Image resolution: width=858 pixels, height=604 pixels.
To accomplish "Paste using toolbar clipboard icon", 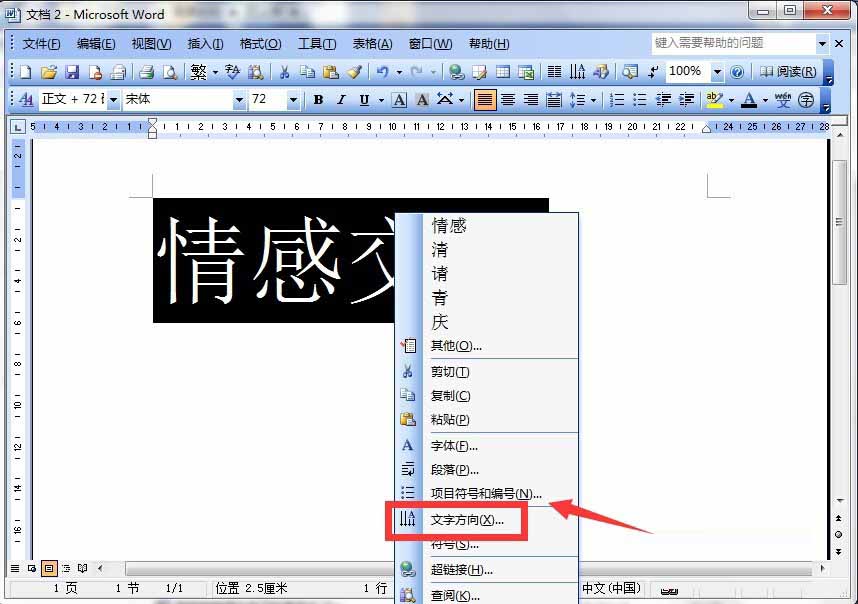I will click(x=331, y=72).
